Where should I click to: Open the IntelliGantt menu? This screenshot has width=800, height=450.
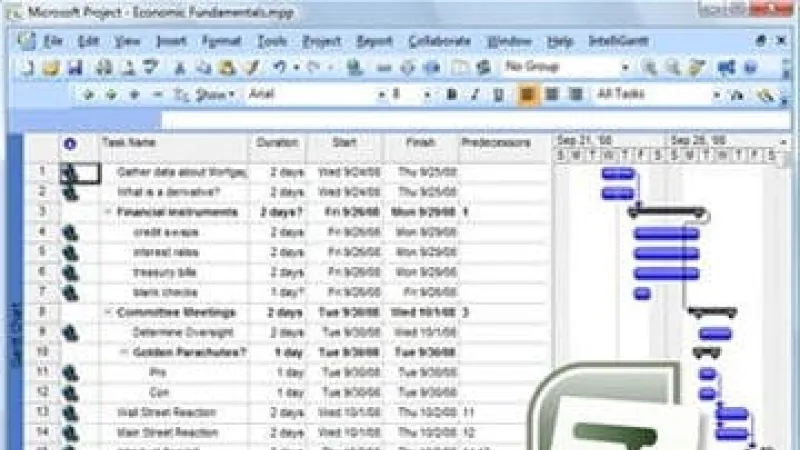click(x=618, y=41)
